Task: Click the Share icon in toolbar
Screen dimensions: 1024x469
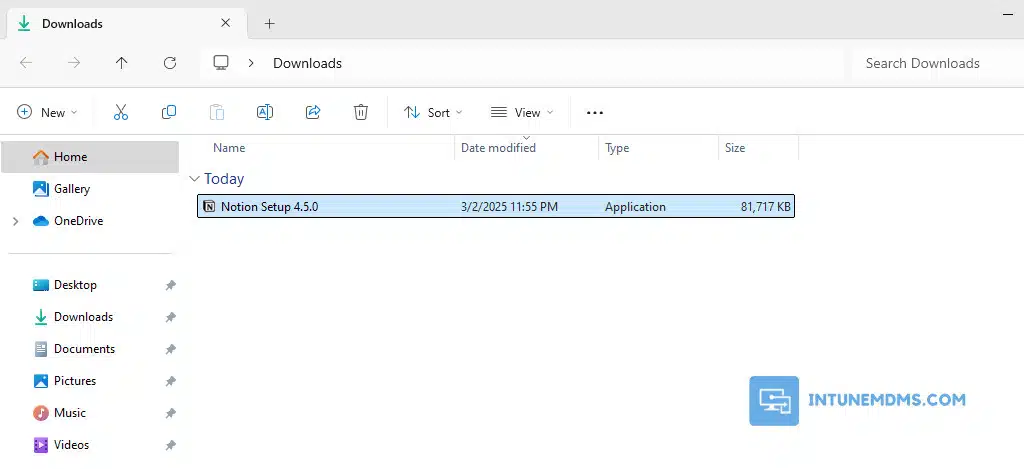Action: point(313,113)
